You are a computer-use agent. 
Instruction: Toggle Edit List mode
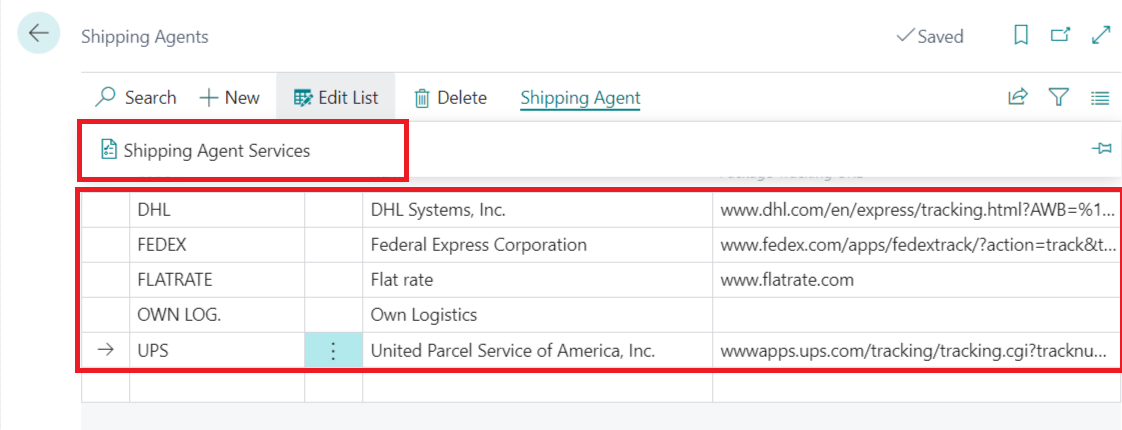click(336, 97)
